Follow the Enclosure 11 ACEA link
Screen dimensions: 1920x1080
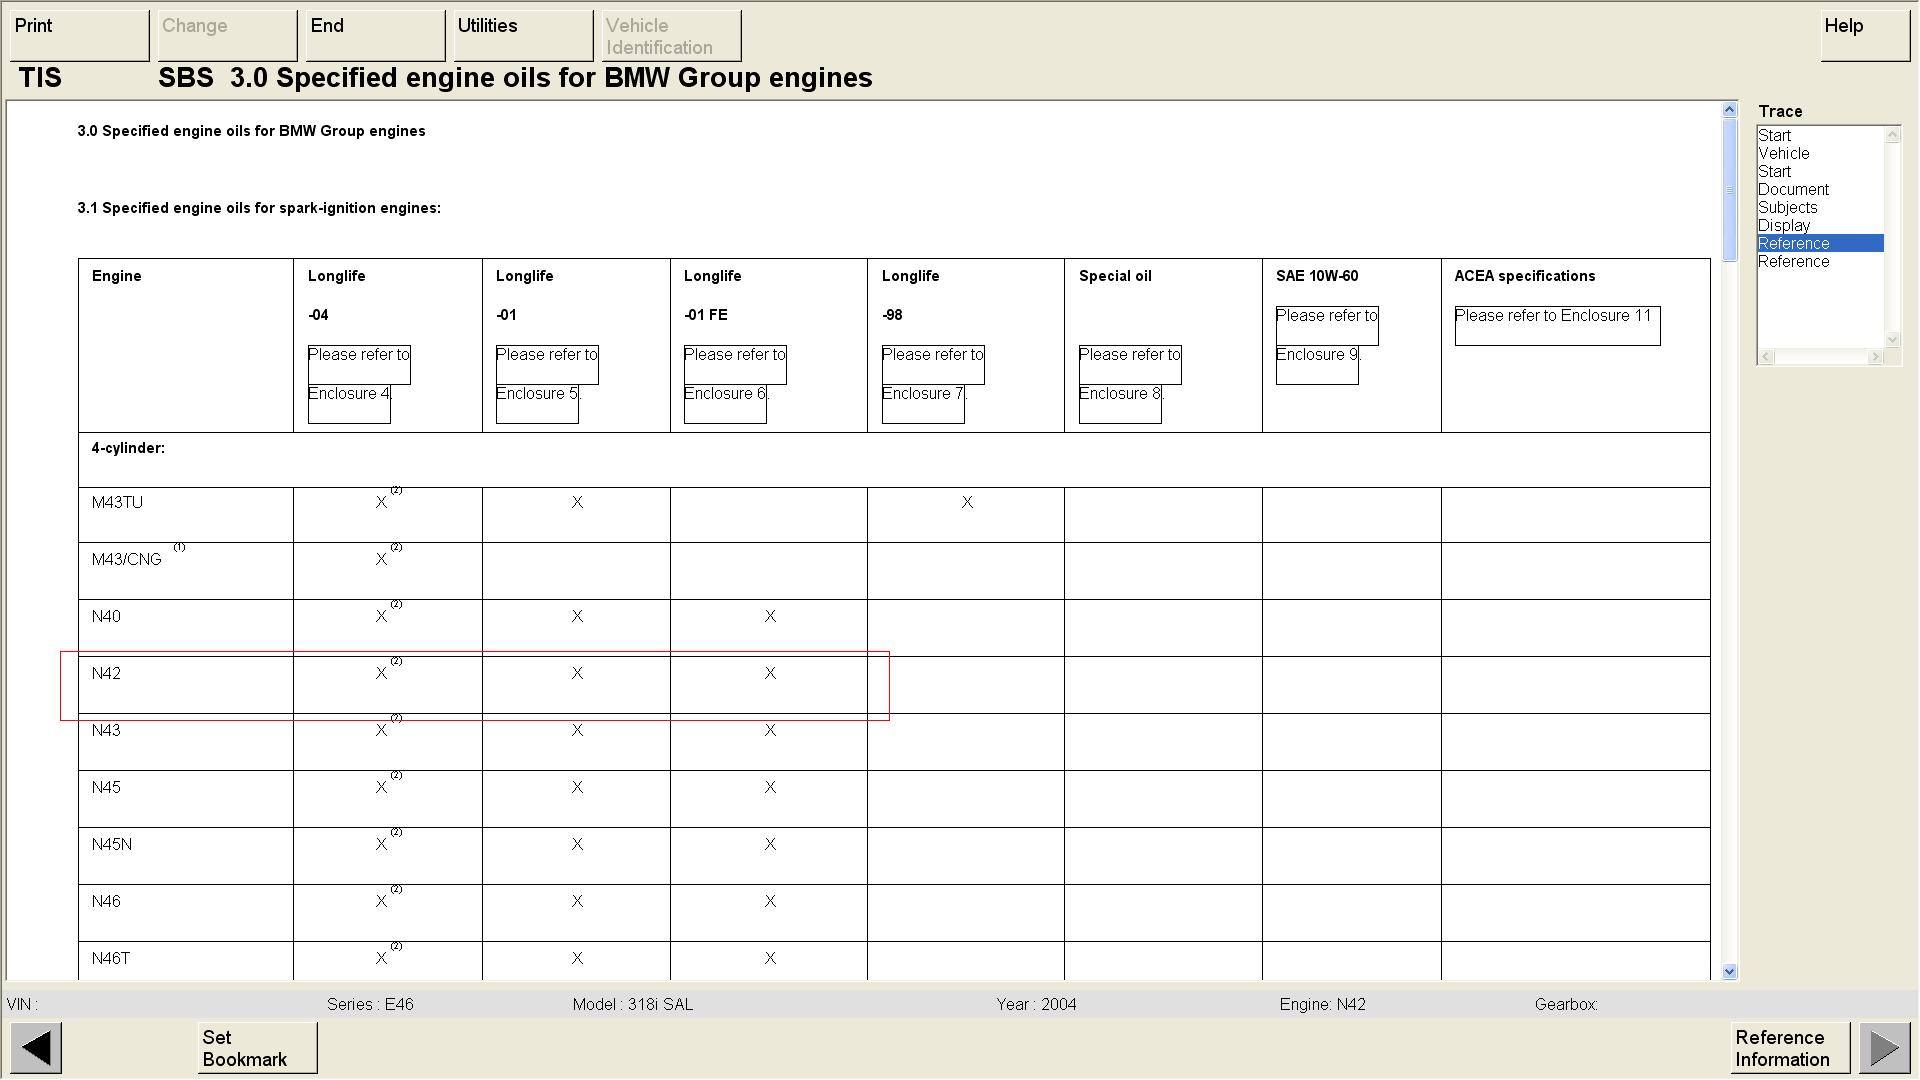pos(1556,316)
